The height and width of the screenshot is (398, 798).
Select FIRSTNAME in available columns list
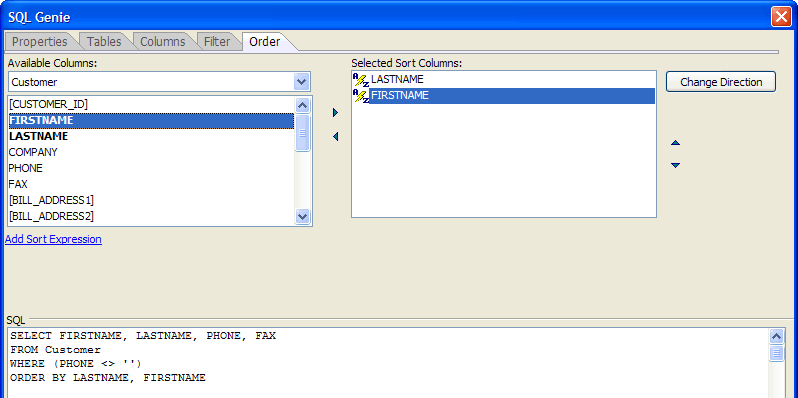pos(151,121)
